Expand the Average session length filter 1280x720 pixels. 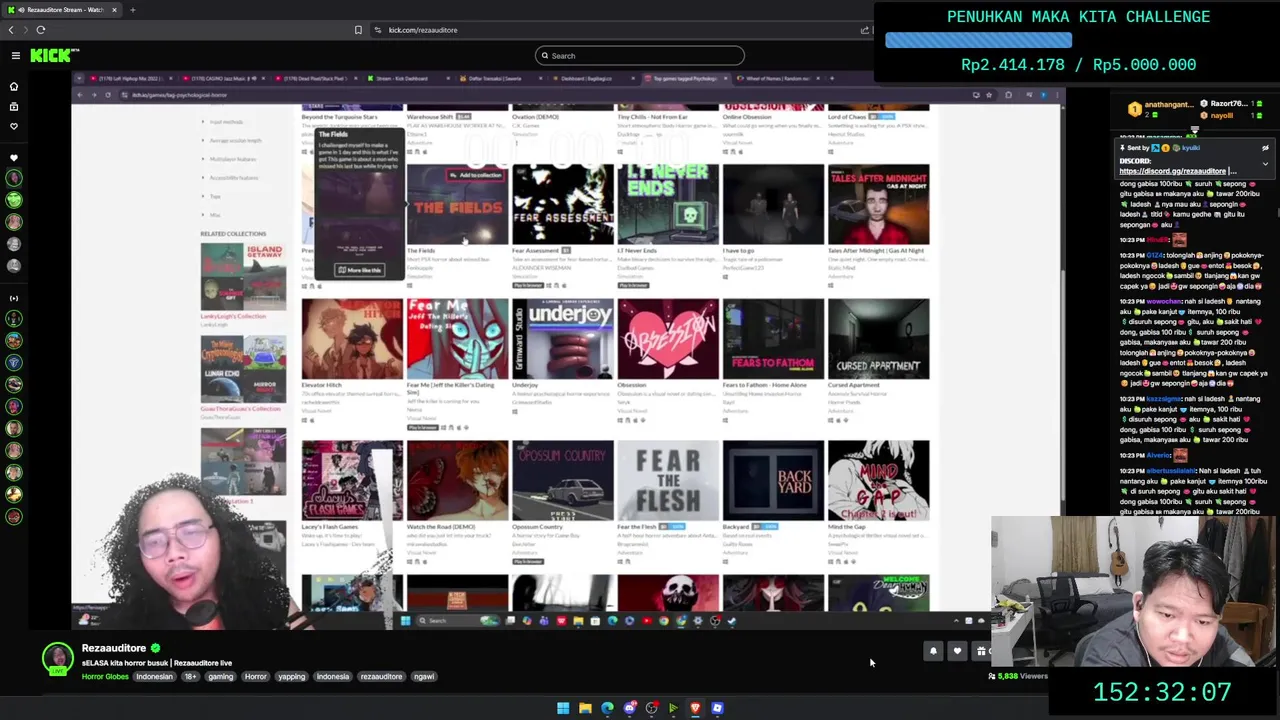tap(234, 141)
